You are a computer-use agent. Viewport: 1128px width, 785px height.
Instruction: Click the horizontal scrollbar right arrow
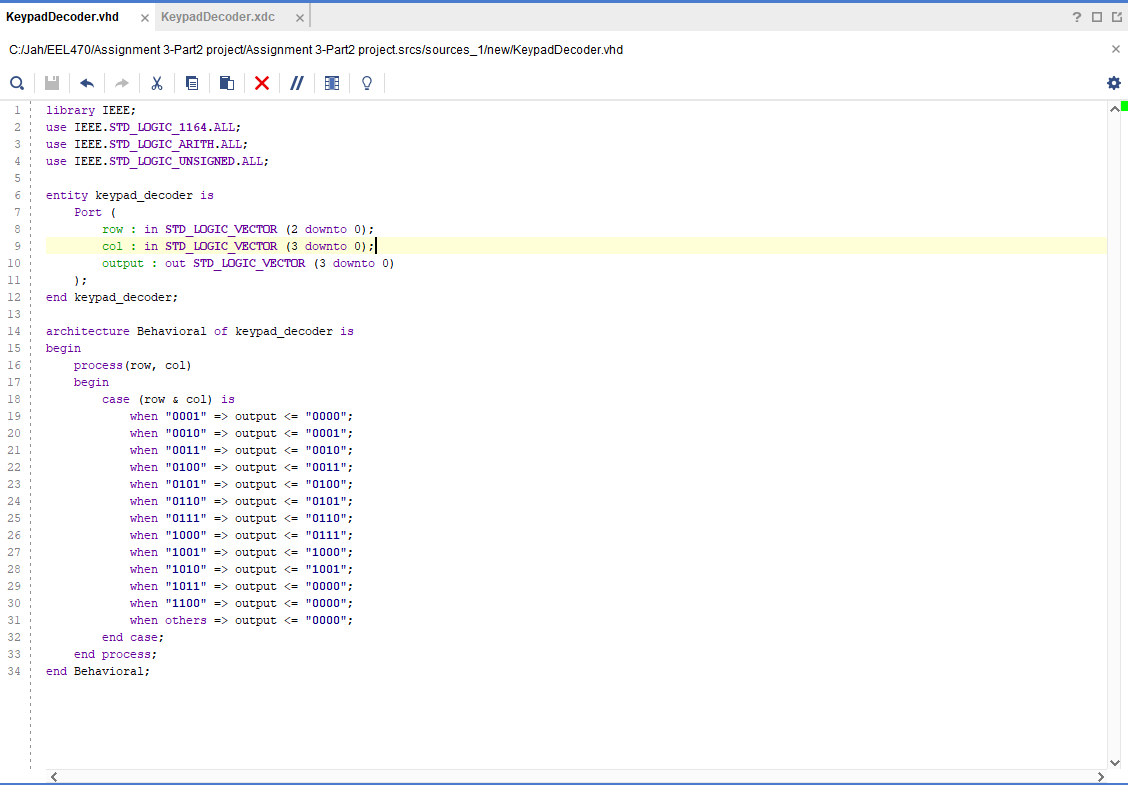click(x=1101, y=777)
